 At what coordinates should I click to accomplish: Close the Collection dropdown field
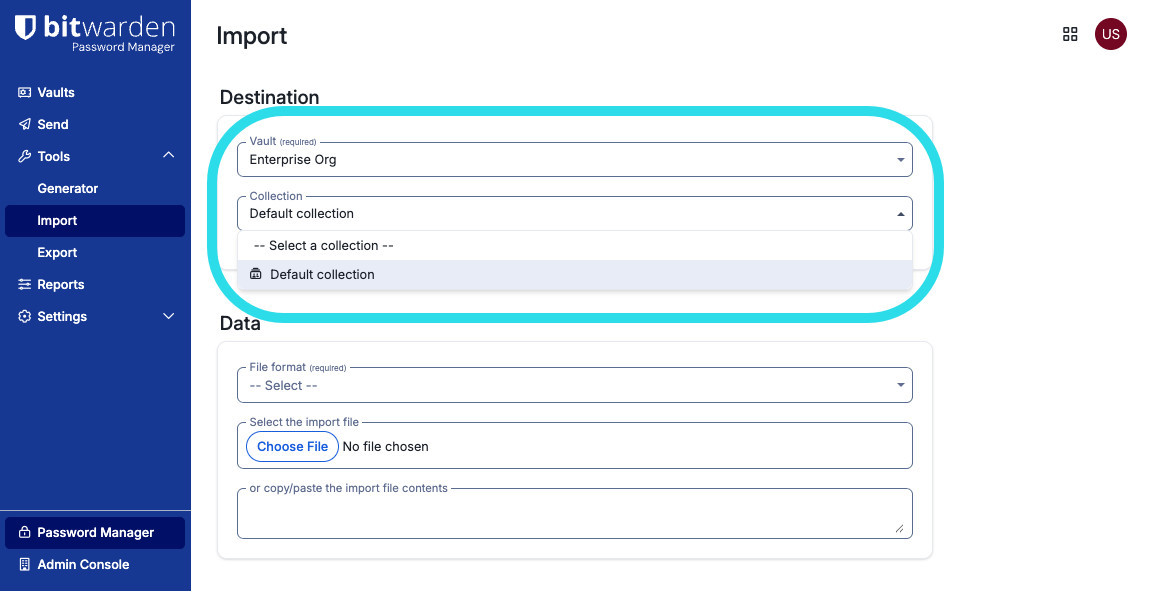click(x=574, y=213)
